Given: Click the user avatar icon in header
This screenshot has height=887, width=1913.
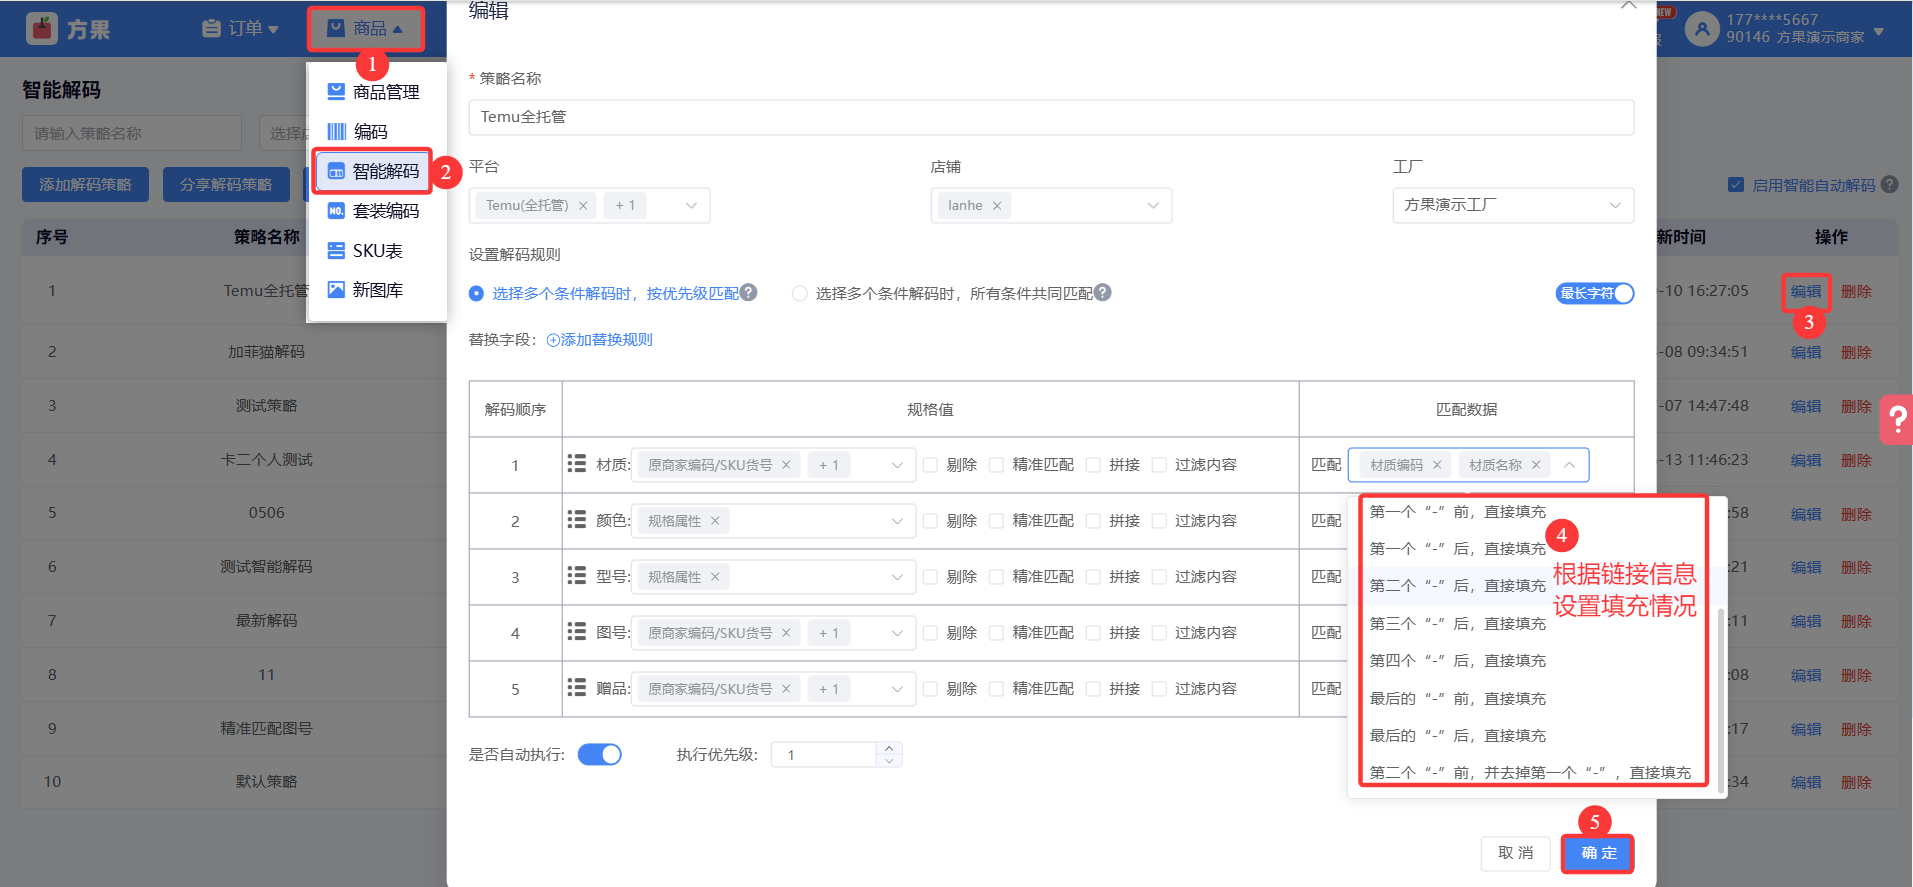Looking at the screenshot, I should pos(1701,29).
